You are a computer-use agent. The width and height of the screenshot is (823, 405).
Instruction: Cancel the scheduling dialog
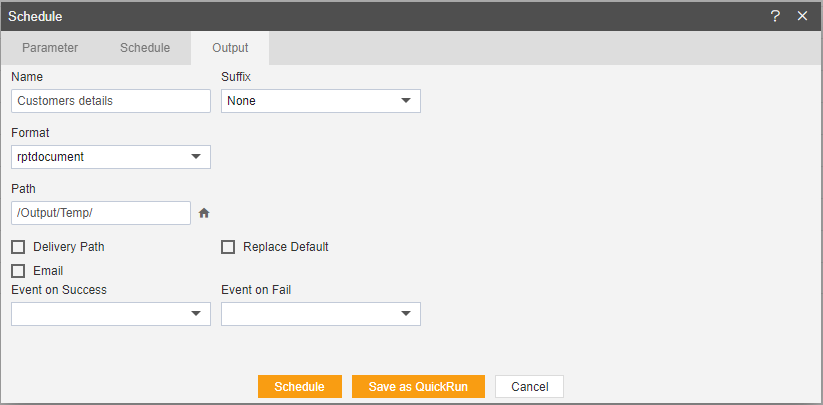pos(530,387)
